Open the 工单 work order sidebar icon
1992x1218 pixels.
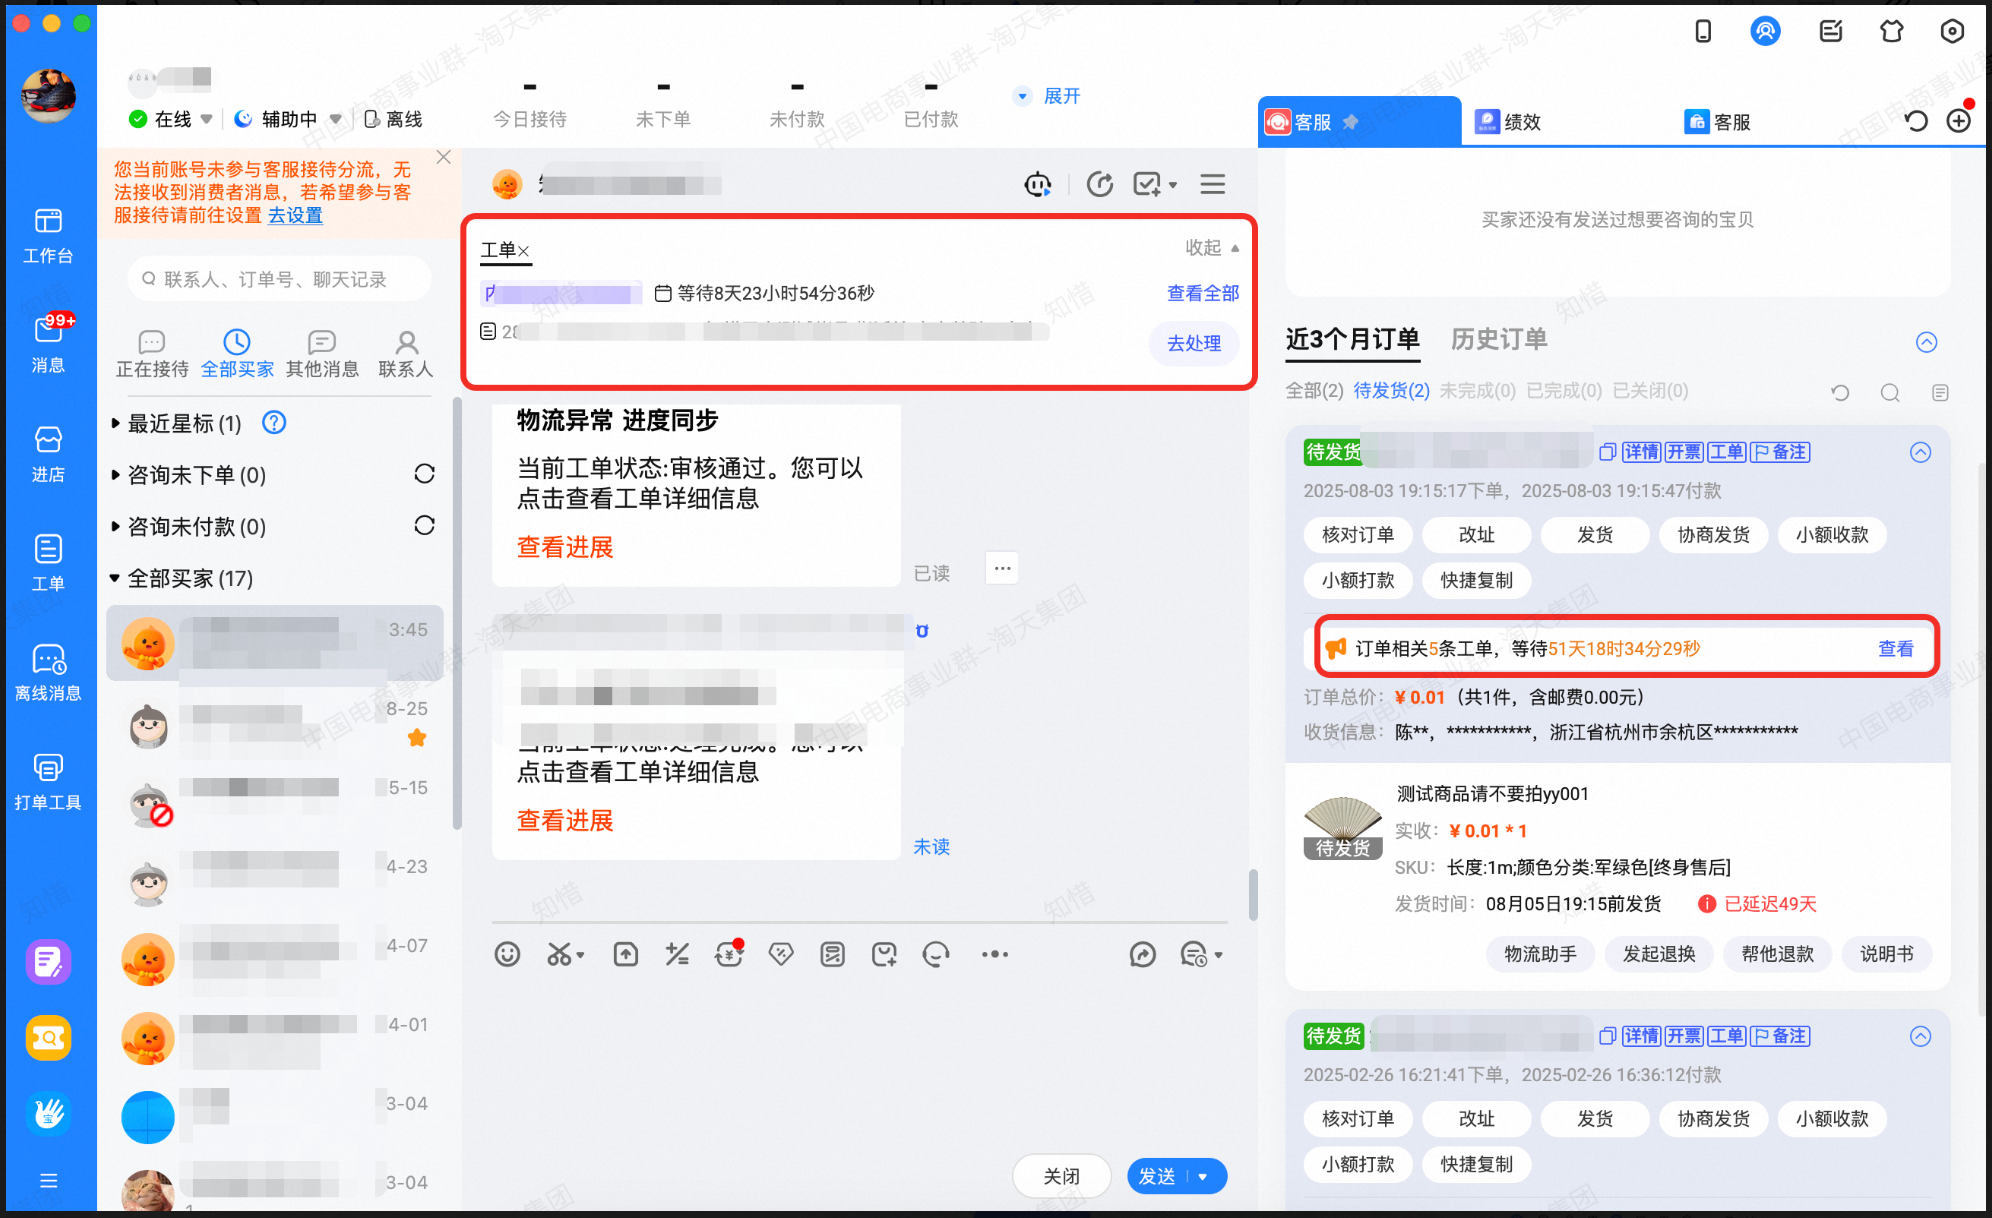tap(48, 563)
